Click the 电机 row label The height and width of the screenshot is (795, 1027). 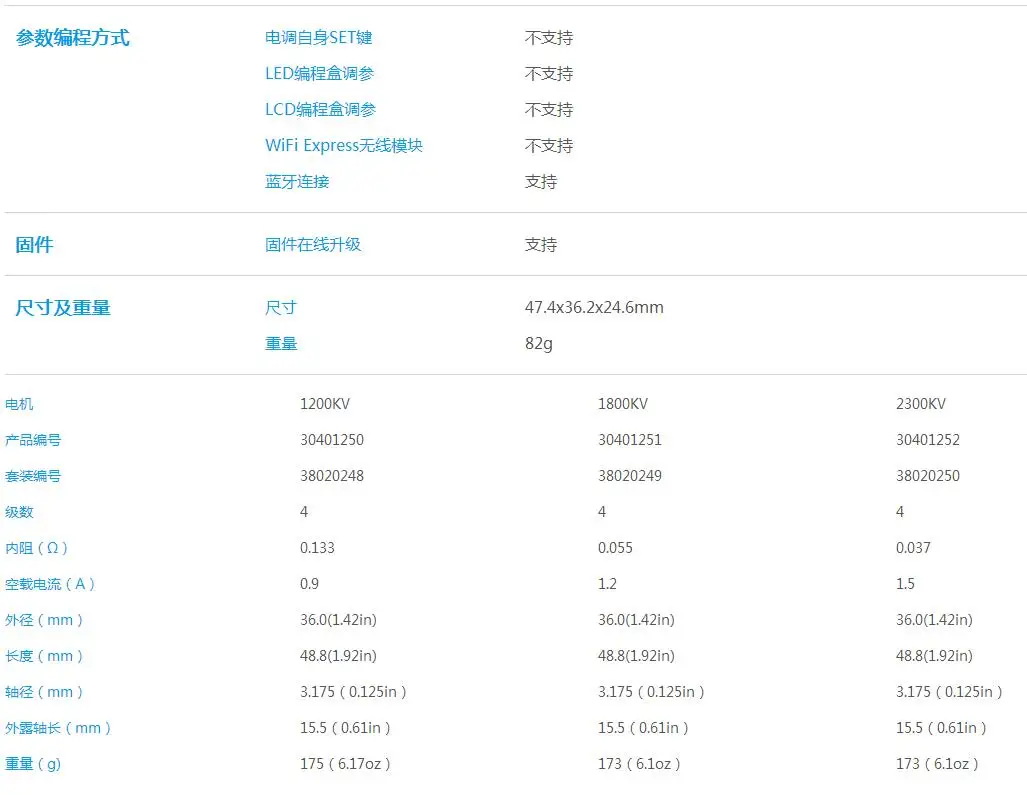pyautogui.click(x=19, y=404)
